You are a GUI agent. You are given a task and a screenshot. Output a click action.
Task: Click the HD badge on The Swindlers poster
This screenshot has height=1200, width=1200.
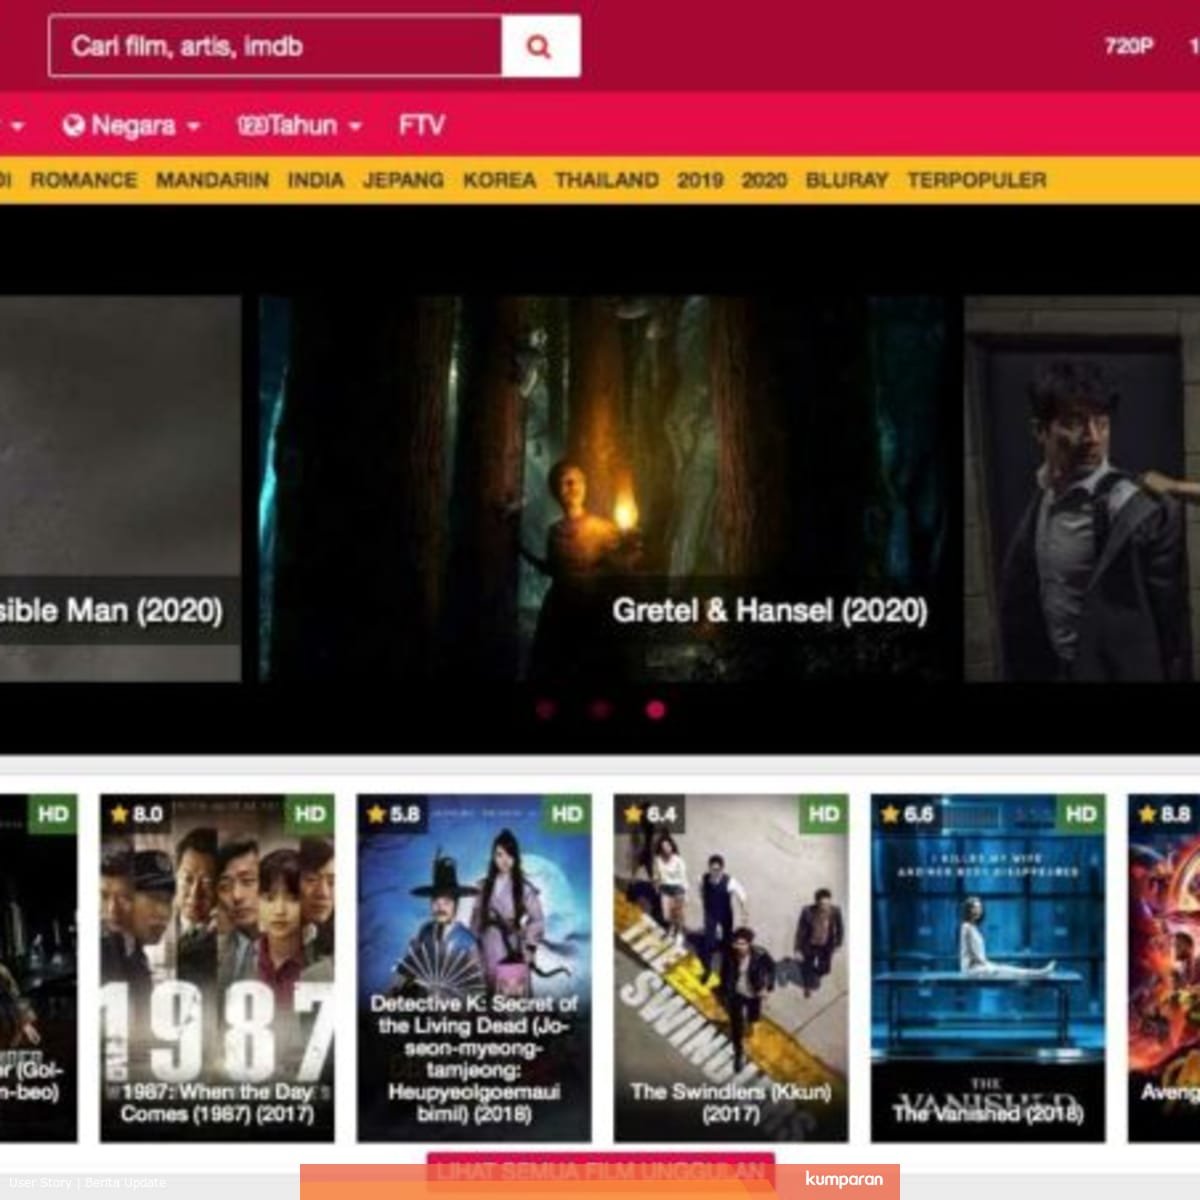click(824, 814)
